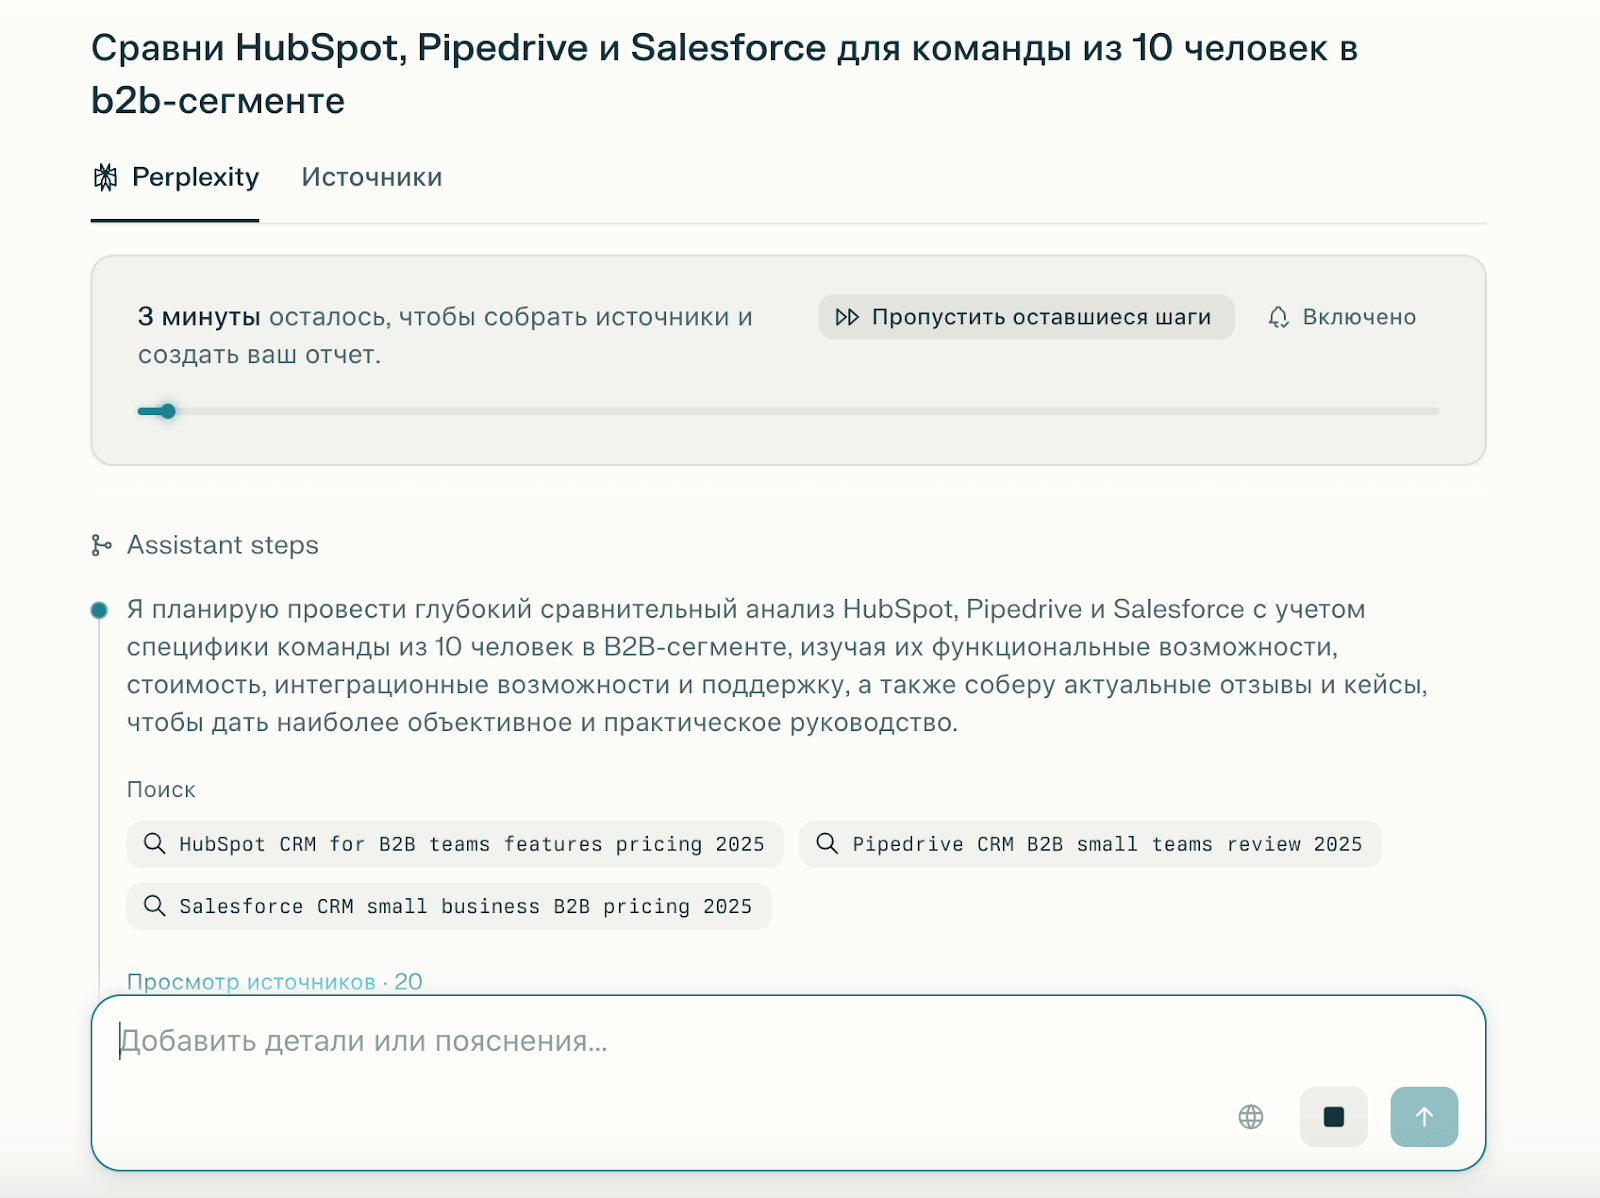Click the fast-forward icon inside the skip button
Screen dimensions: 1600x1198
tap(847, 317)
